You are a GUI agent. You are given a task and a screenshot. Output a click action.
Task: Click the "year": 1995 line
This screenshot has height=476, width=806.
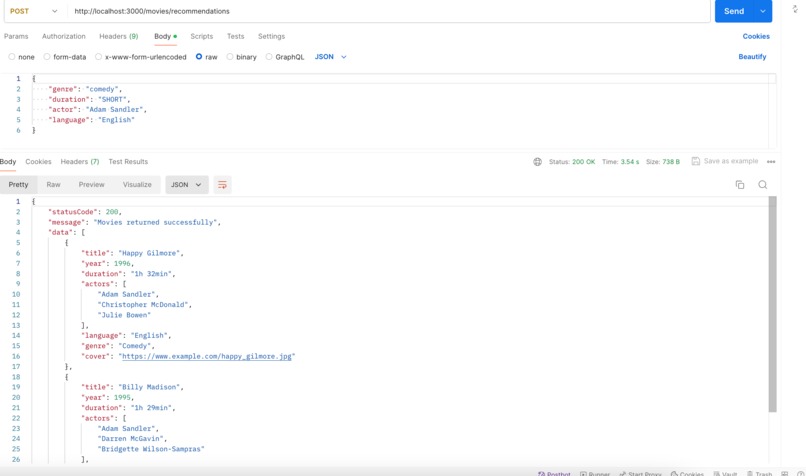click(107, 397)
